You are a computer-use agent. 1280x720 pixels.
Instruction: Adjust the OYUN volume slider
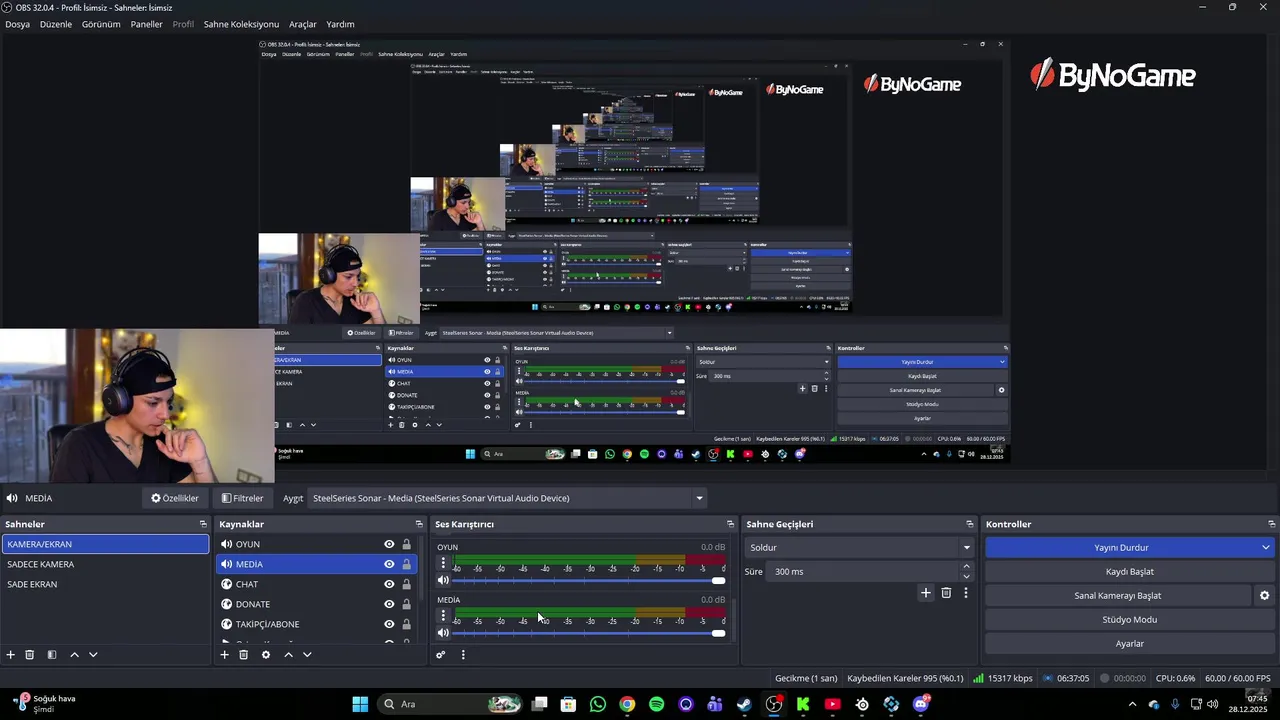588,581
